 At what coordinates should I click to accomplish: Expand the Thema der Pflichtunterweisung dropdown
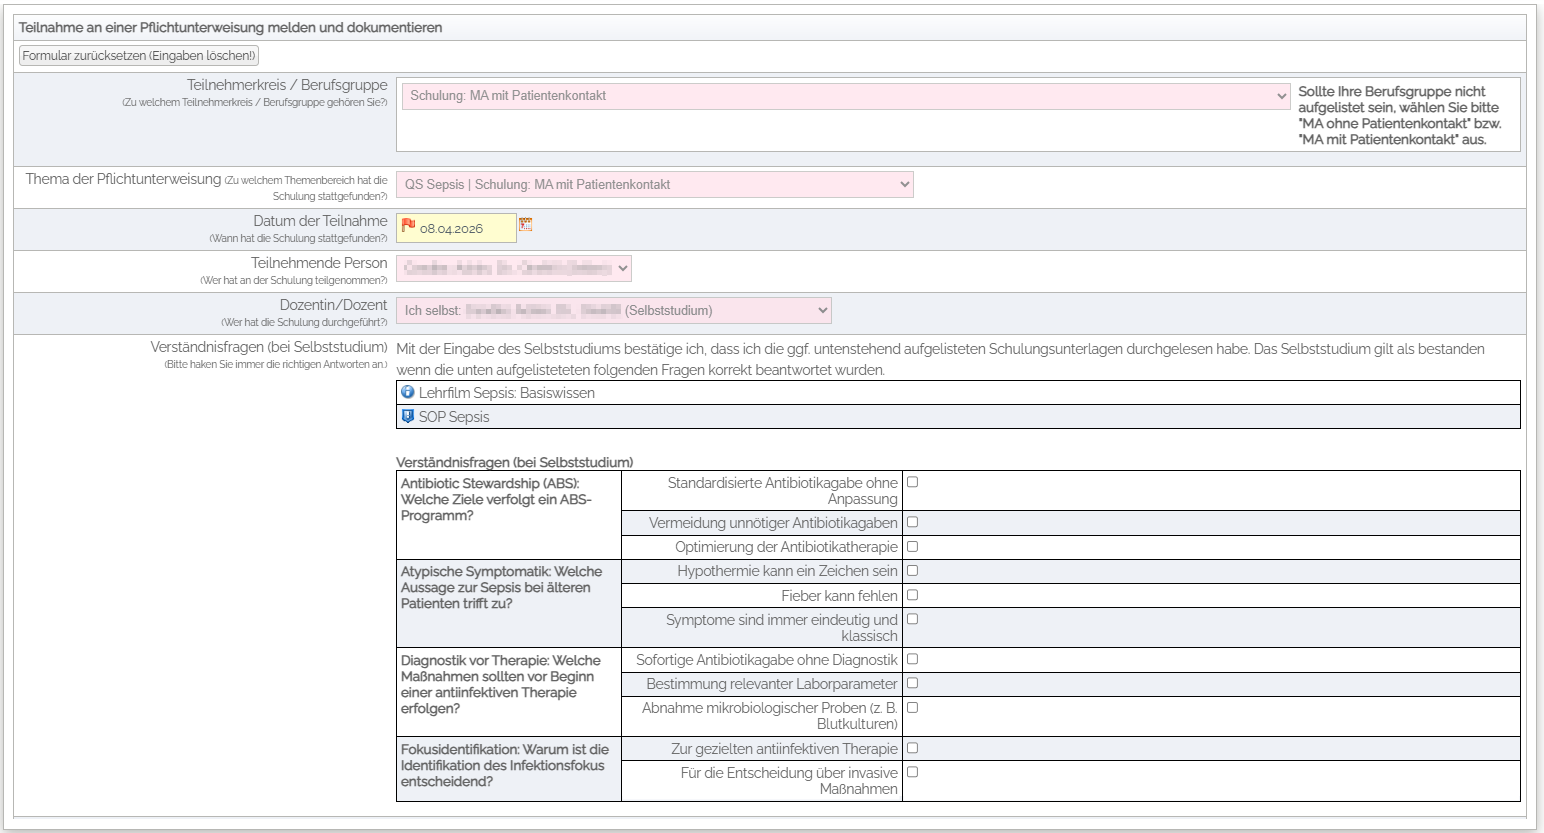655,185
